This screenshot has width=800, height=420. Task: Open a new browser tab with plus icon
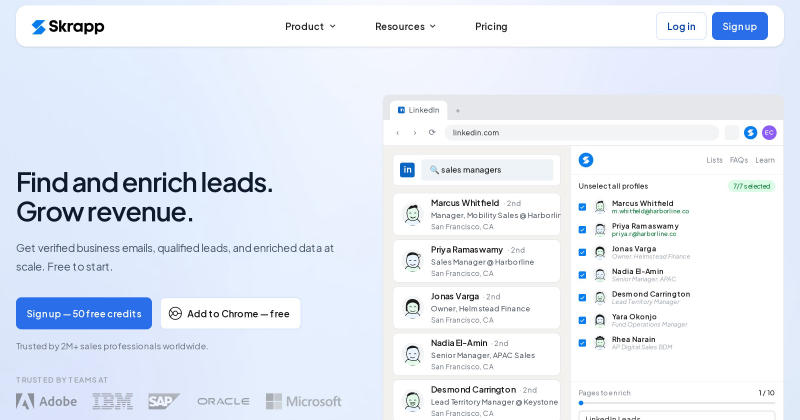click(458, 111)
